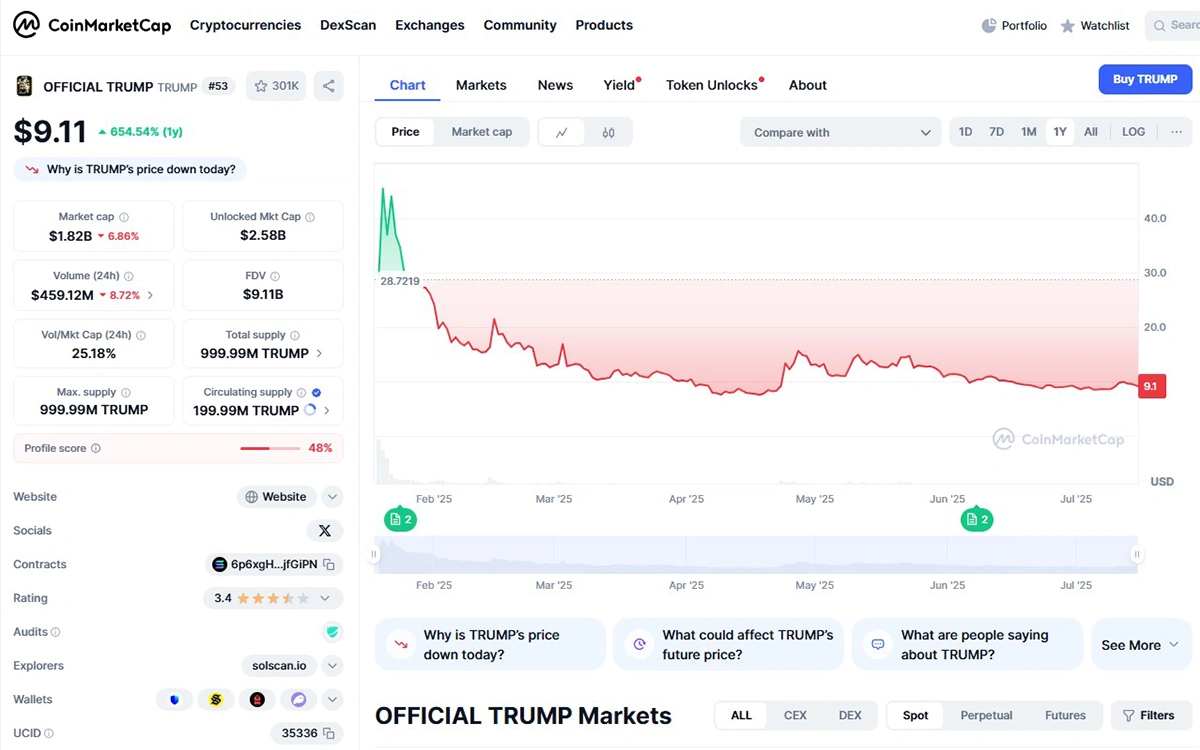The image size is (1200, 750).
Task: Toggle chart to Market cap view
Action: 481,132
